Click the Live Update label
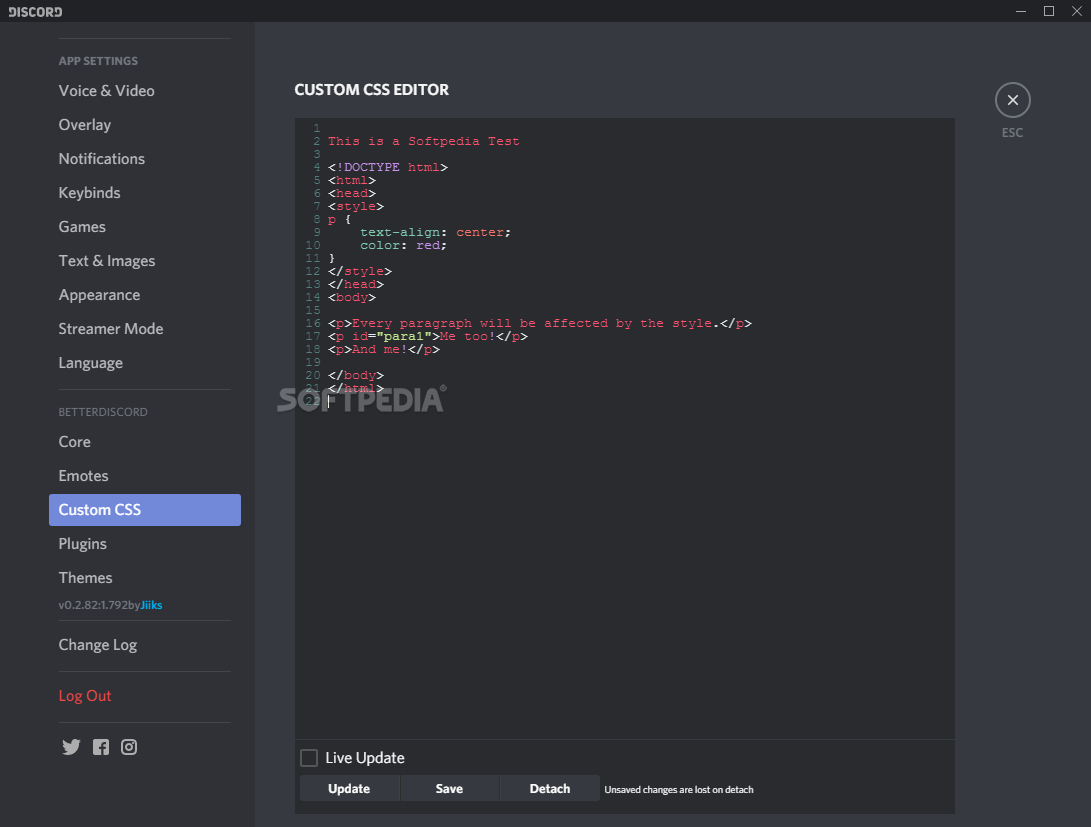The width and height of the screenshot is (1091, 827). [x=365, y=757]
